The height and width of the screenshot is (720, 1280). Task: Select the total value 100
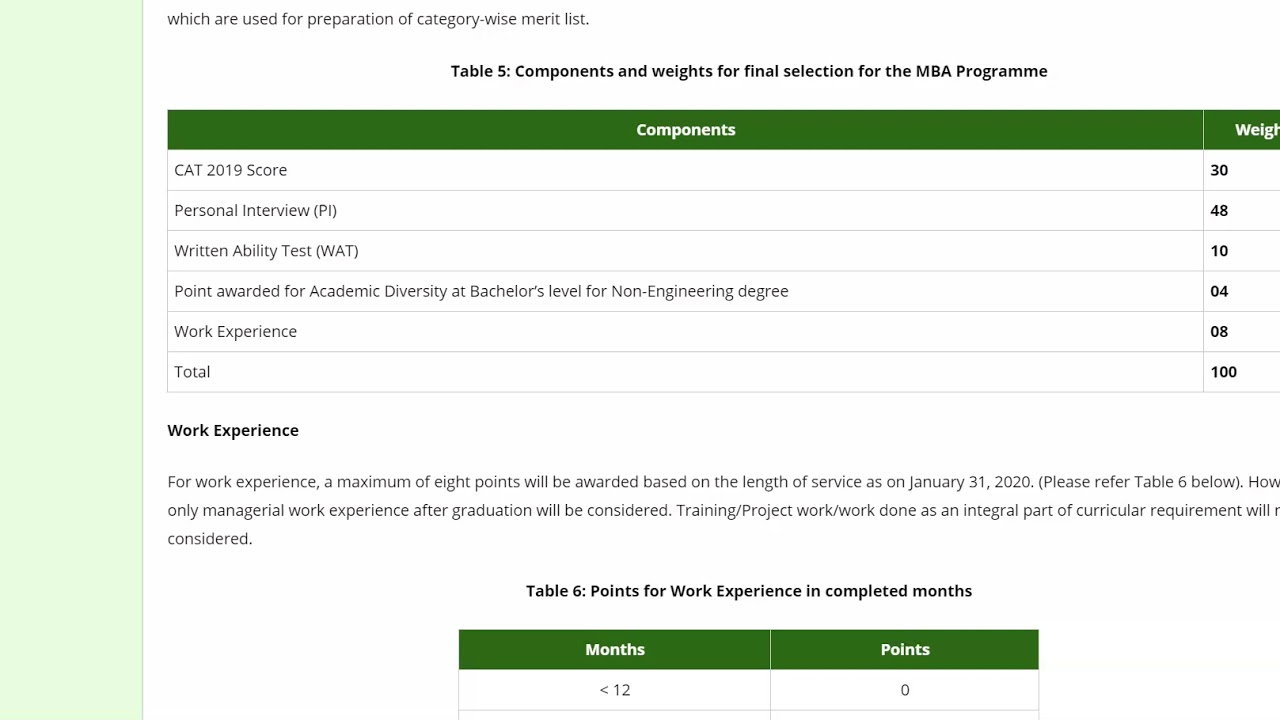click(x=1223, y=371)
